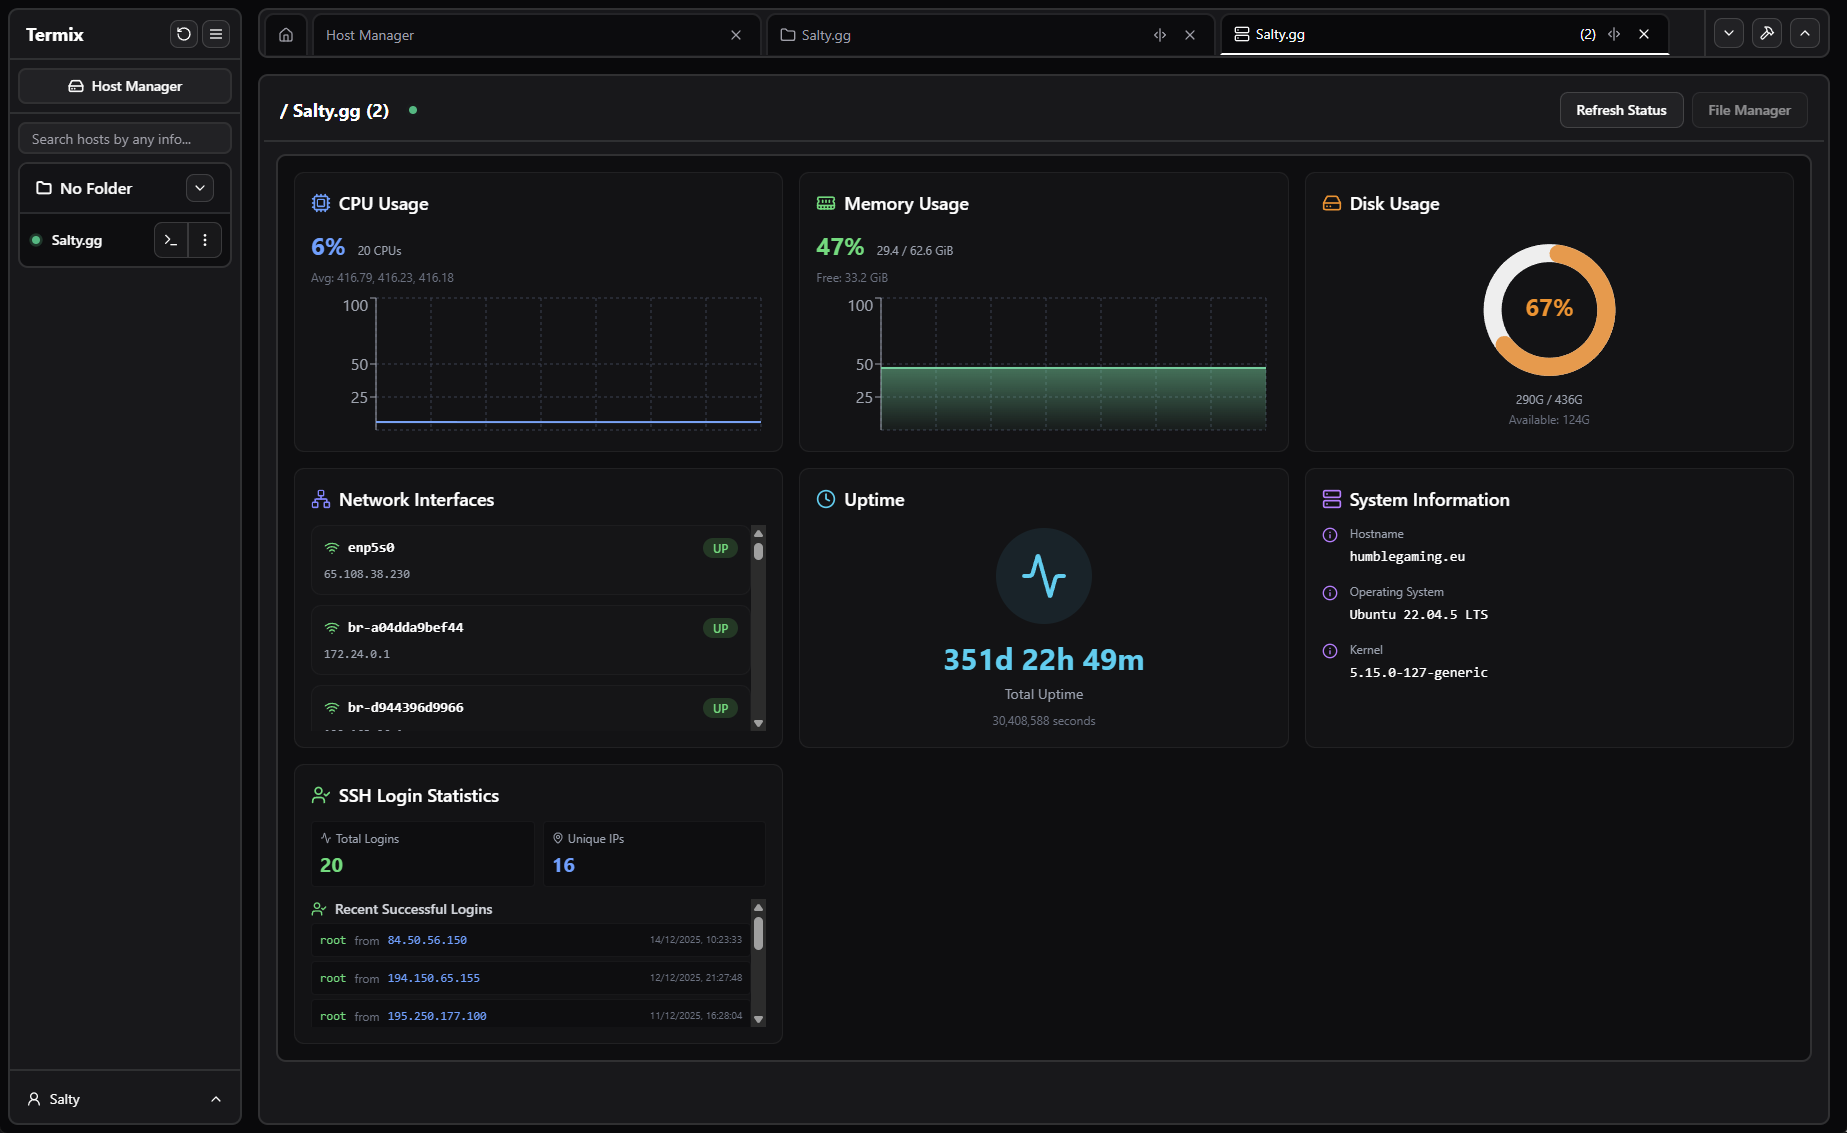Click split-screen icon on active Salty.gg tab
Image resolution: width=1847 pixels, height=1133 pixels.
[1614, 34]
